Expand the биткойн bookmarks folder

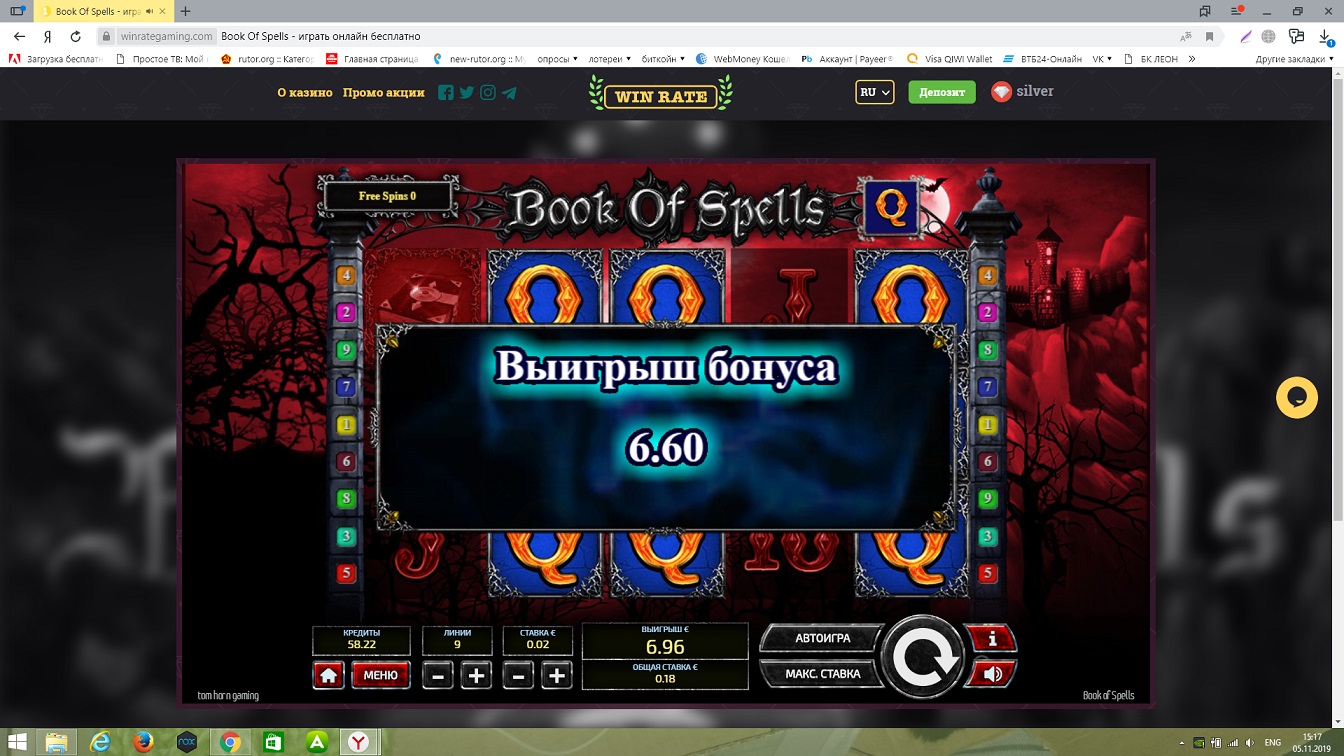(662, 59)
